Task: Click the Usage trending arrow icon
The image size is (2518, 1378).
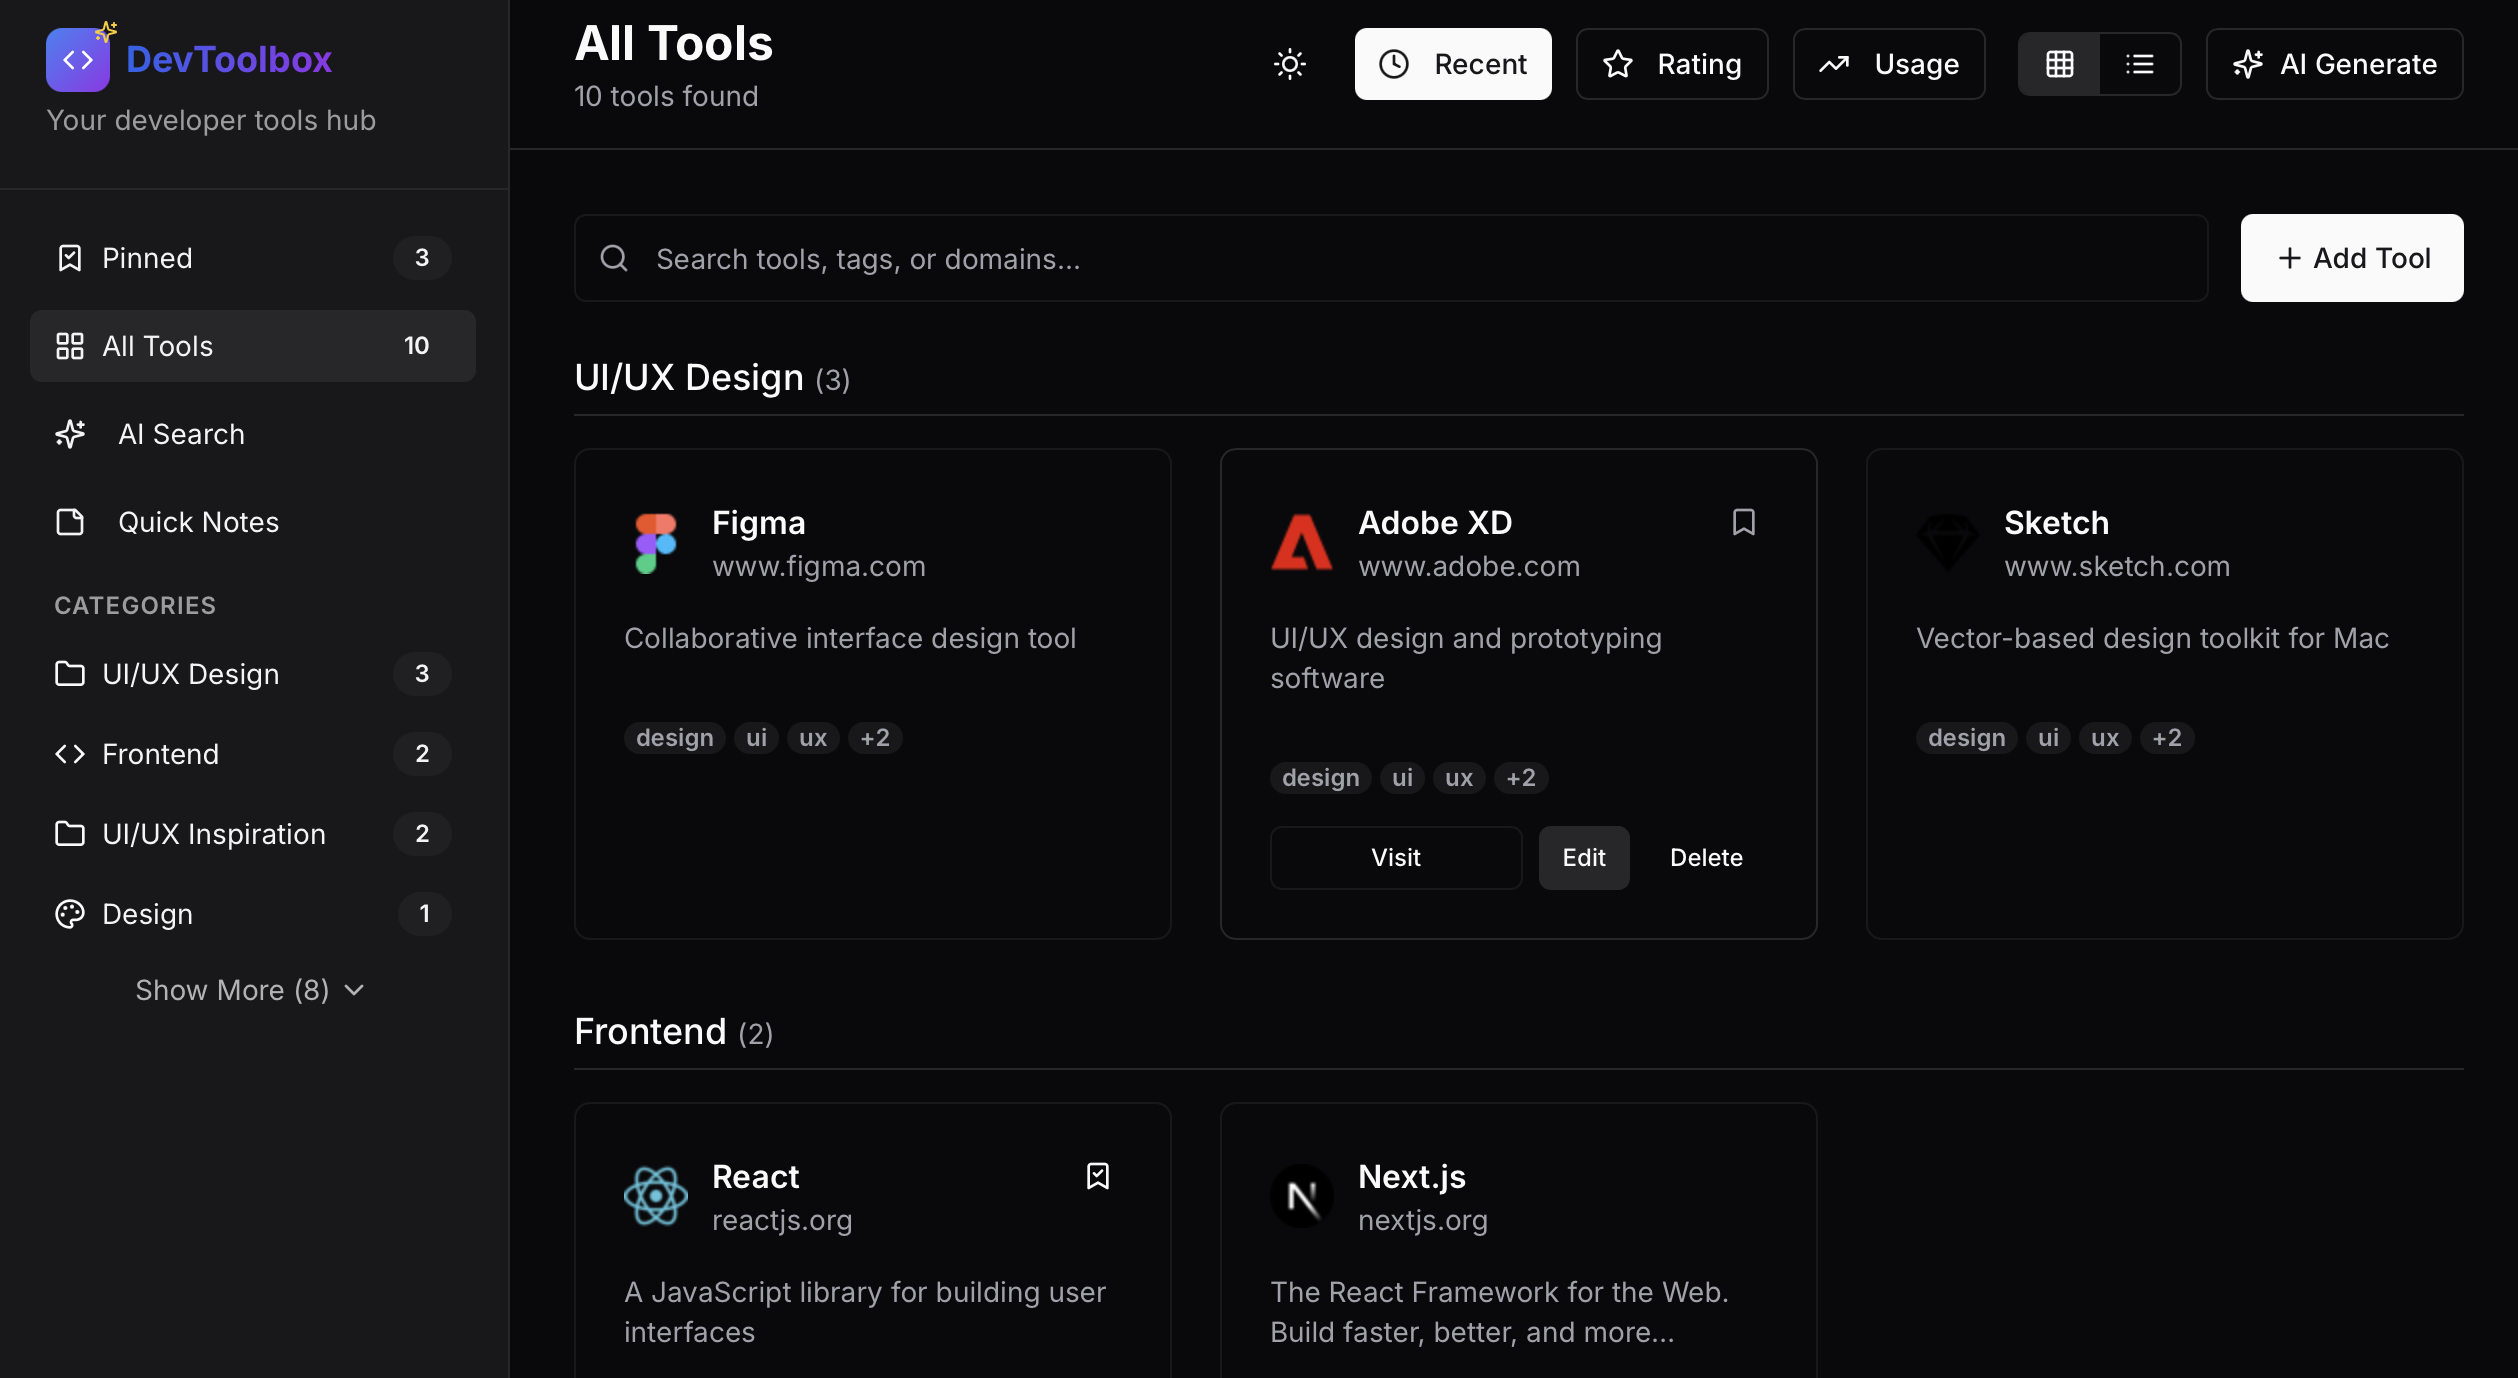Action: [x=1834, y=64]
